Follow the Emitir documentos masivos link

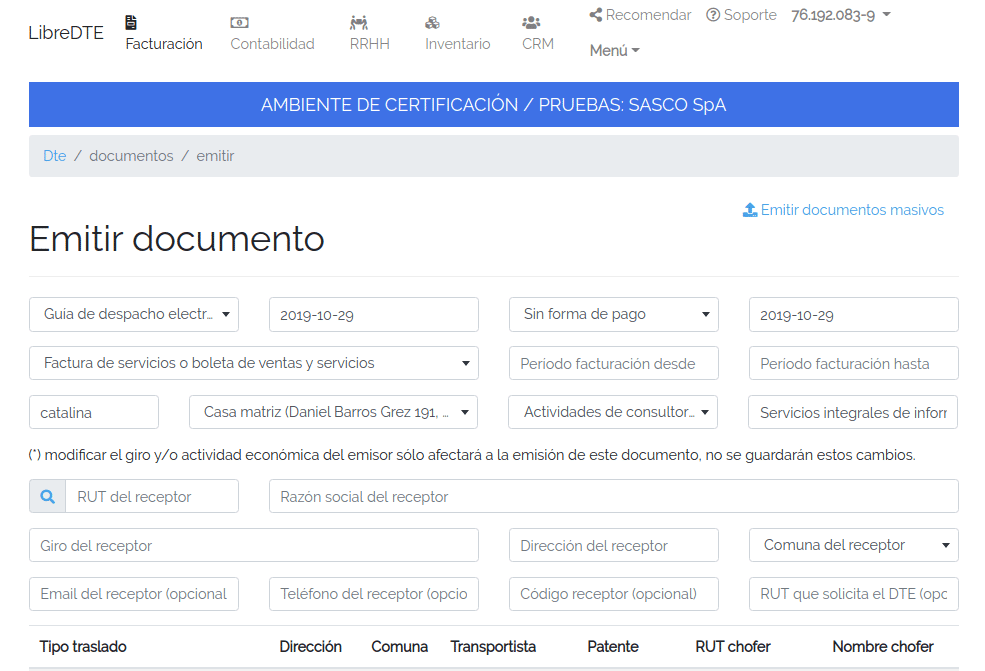(x=852, y=209)
